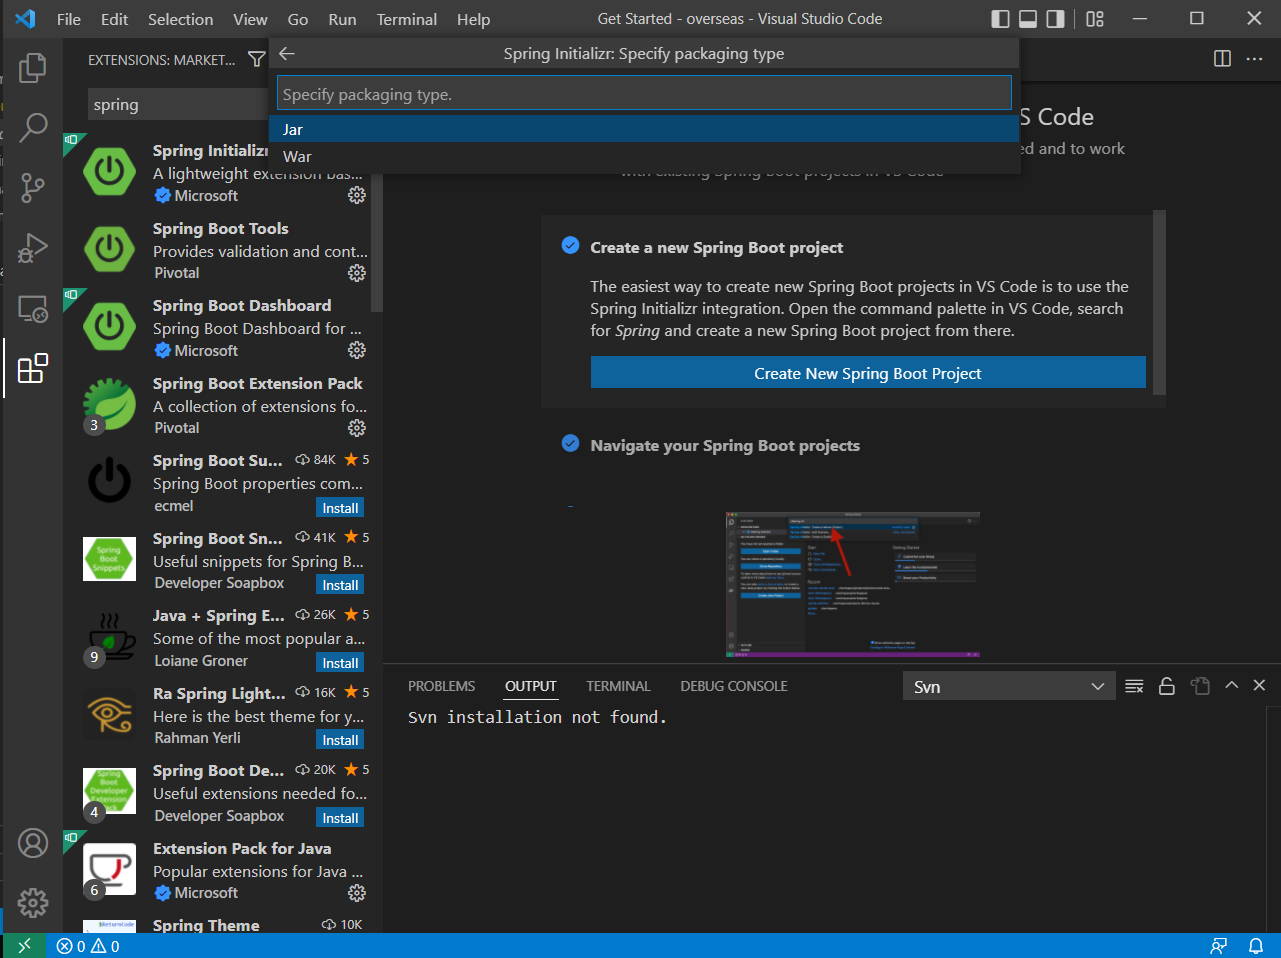Open the View menu
The width and height of the screenshot is (1281, 958).
(x=250, y=19)
